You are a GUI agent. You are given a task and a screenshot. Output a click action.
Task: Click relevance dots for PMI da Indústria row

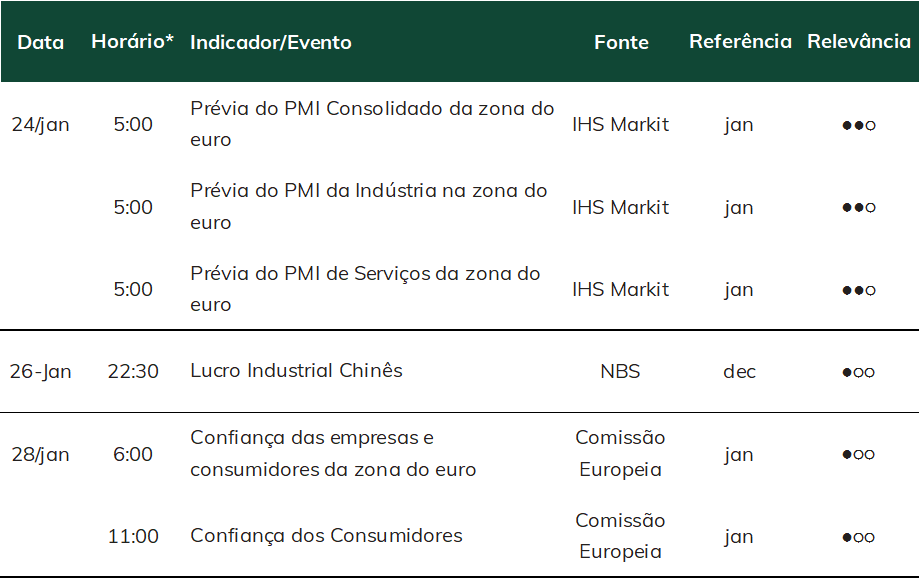(x=859, y=207)
